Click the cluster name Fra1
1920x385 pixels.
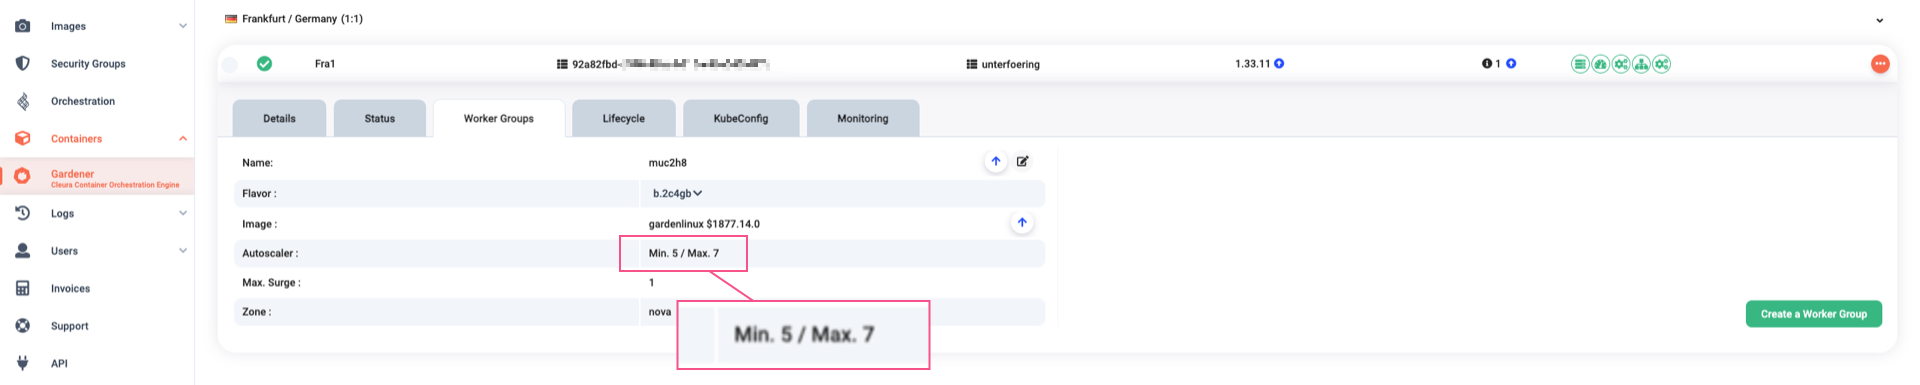point(325,64)
